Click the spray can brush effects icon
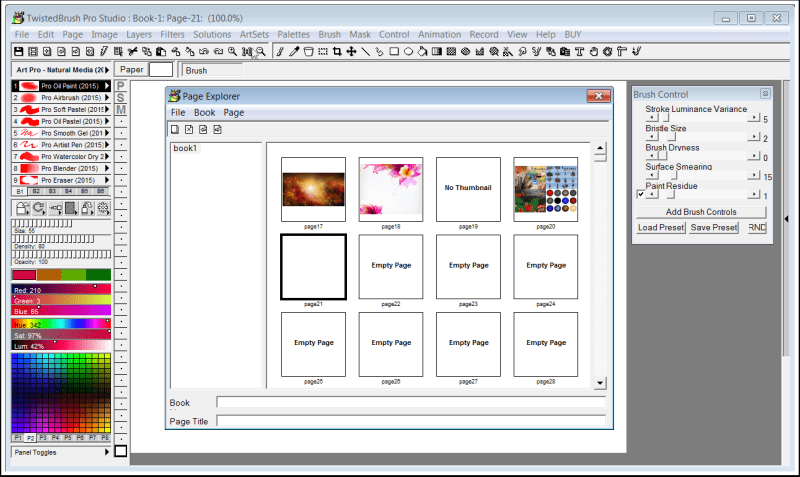Image resolution: width=800 pixels, height=477 pixels. [87, 208]
